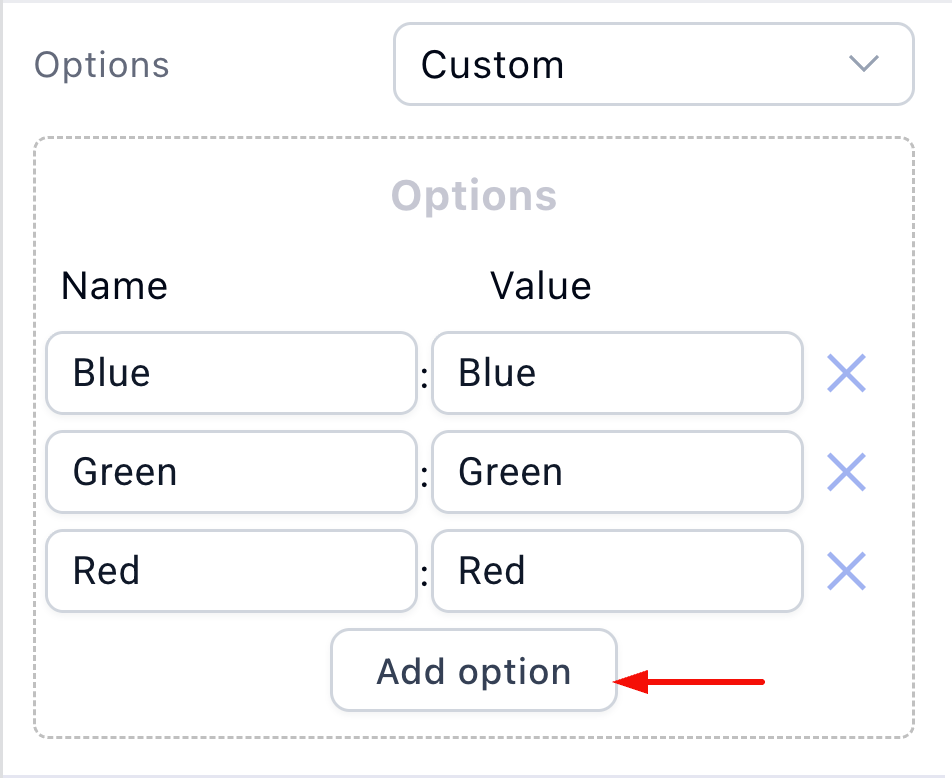Click the colon separator in the Red row
Viewport: 952px width, 778px height.
[424, 576]
